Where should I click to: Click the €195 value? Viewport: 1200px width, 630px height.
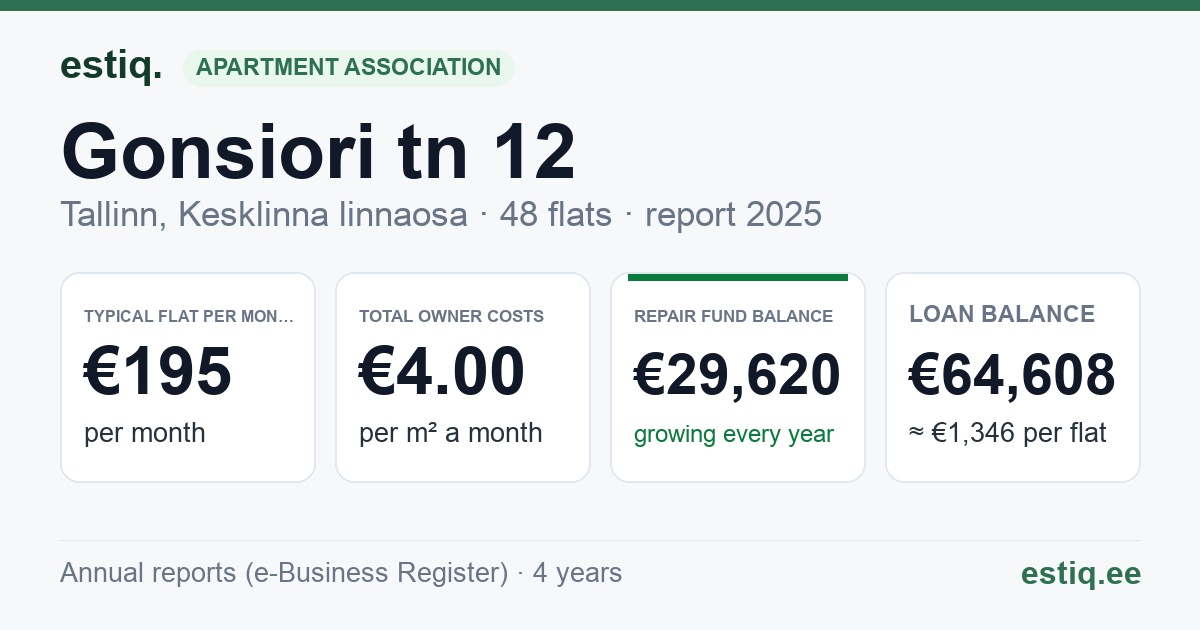(x=158, y=371)
